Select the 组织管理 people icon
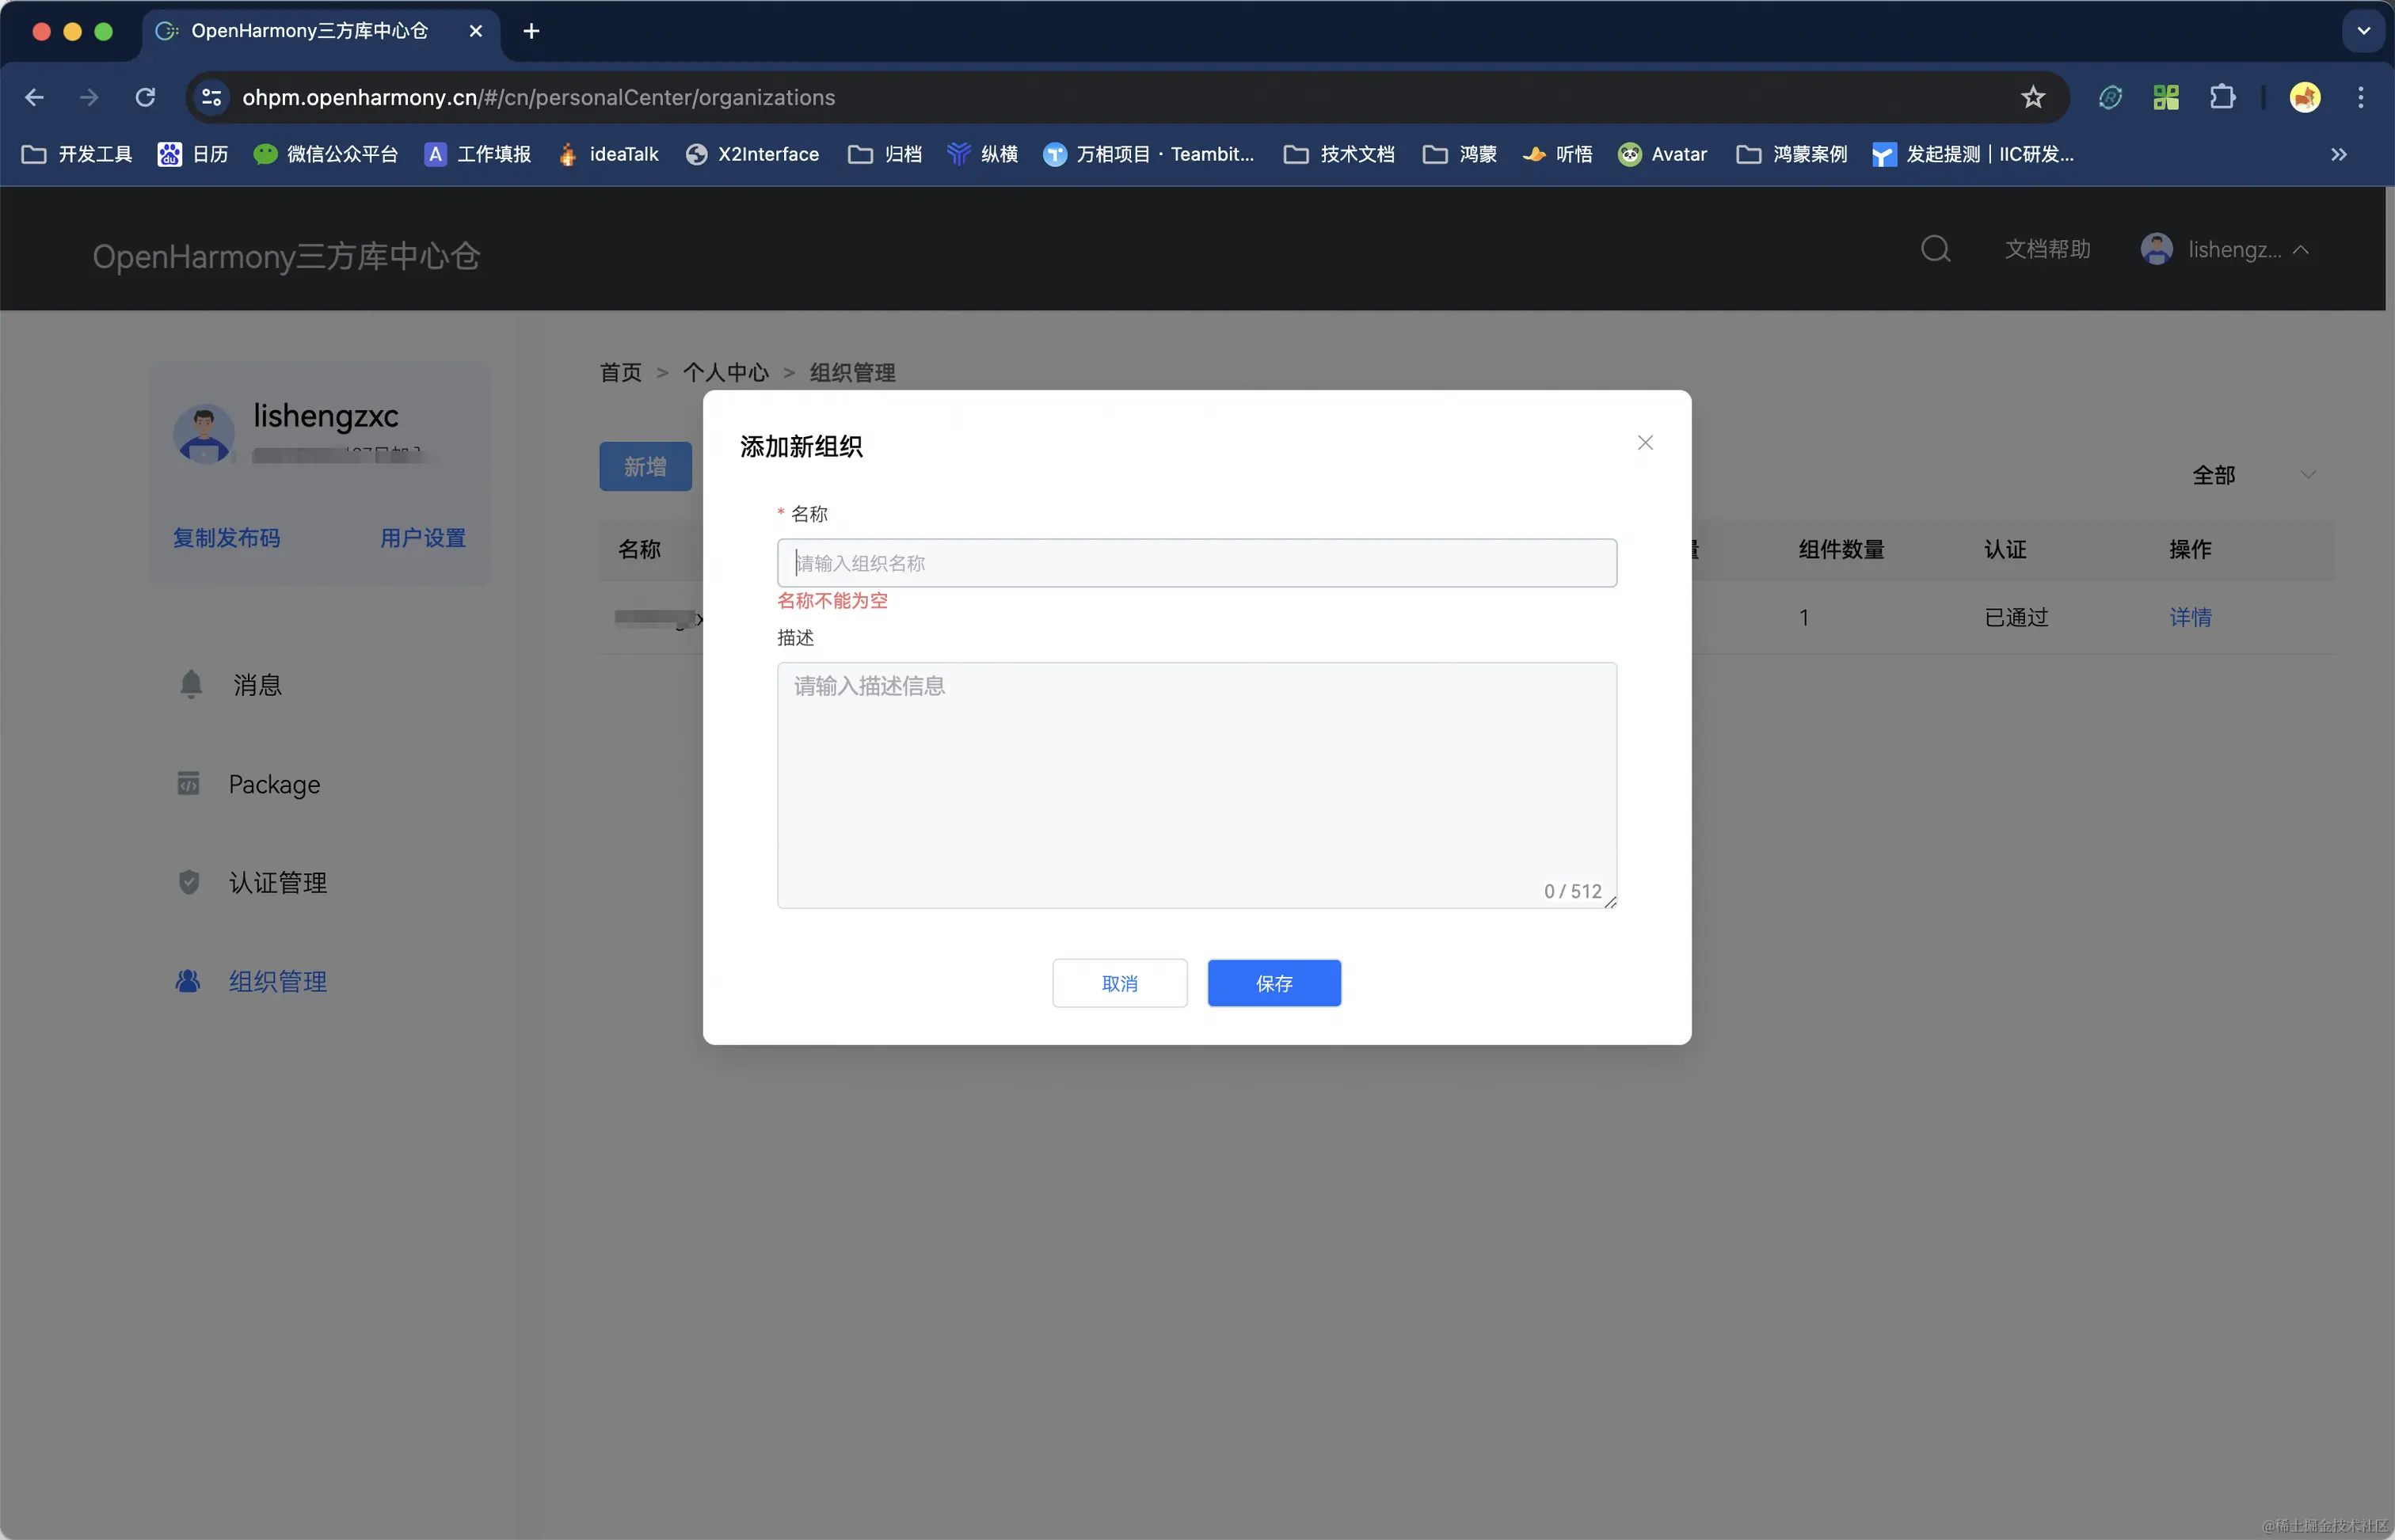This screenshot has width=2395, height=1540. (188, 981)
